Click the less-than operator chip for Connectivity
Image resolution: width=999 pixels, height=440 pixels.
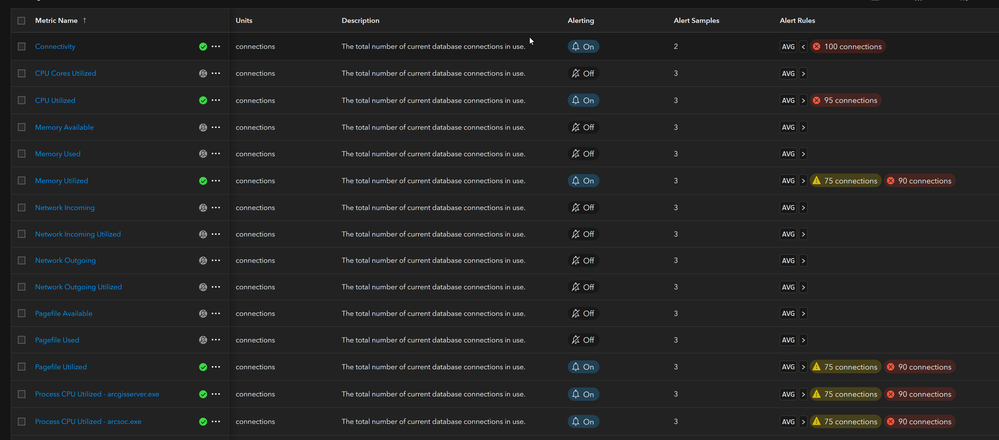coord(804,47)
